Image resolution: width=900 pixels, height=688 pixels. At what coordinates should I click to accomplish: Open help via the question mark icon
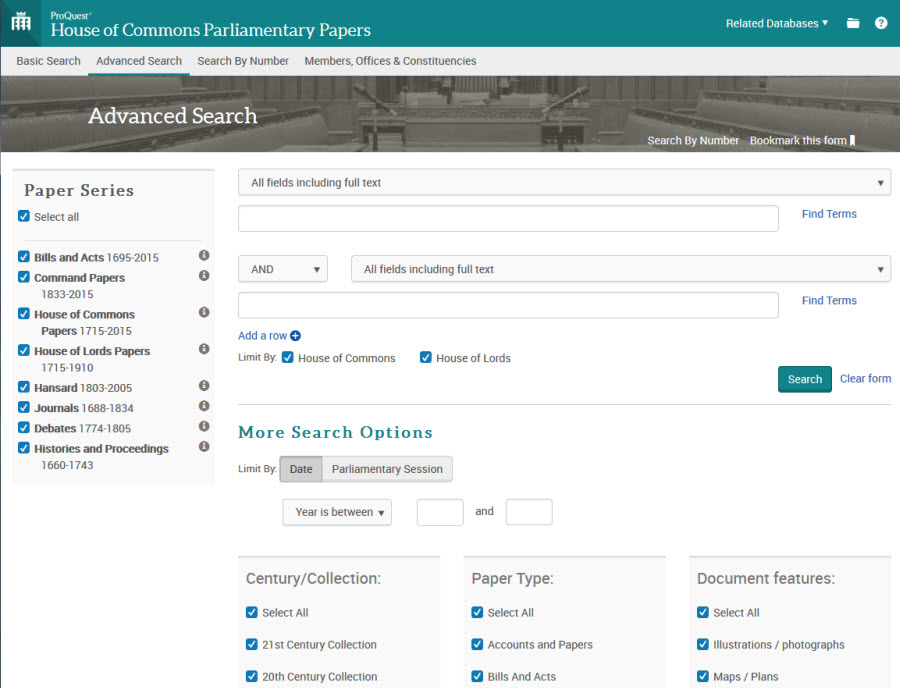click(881, 21)
